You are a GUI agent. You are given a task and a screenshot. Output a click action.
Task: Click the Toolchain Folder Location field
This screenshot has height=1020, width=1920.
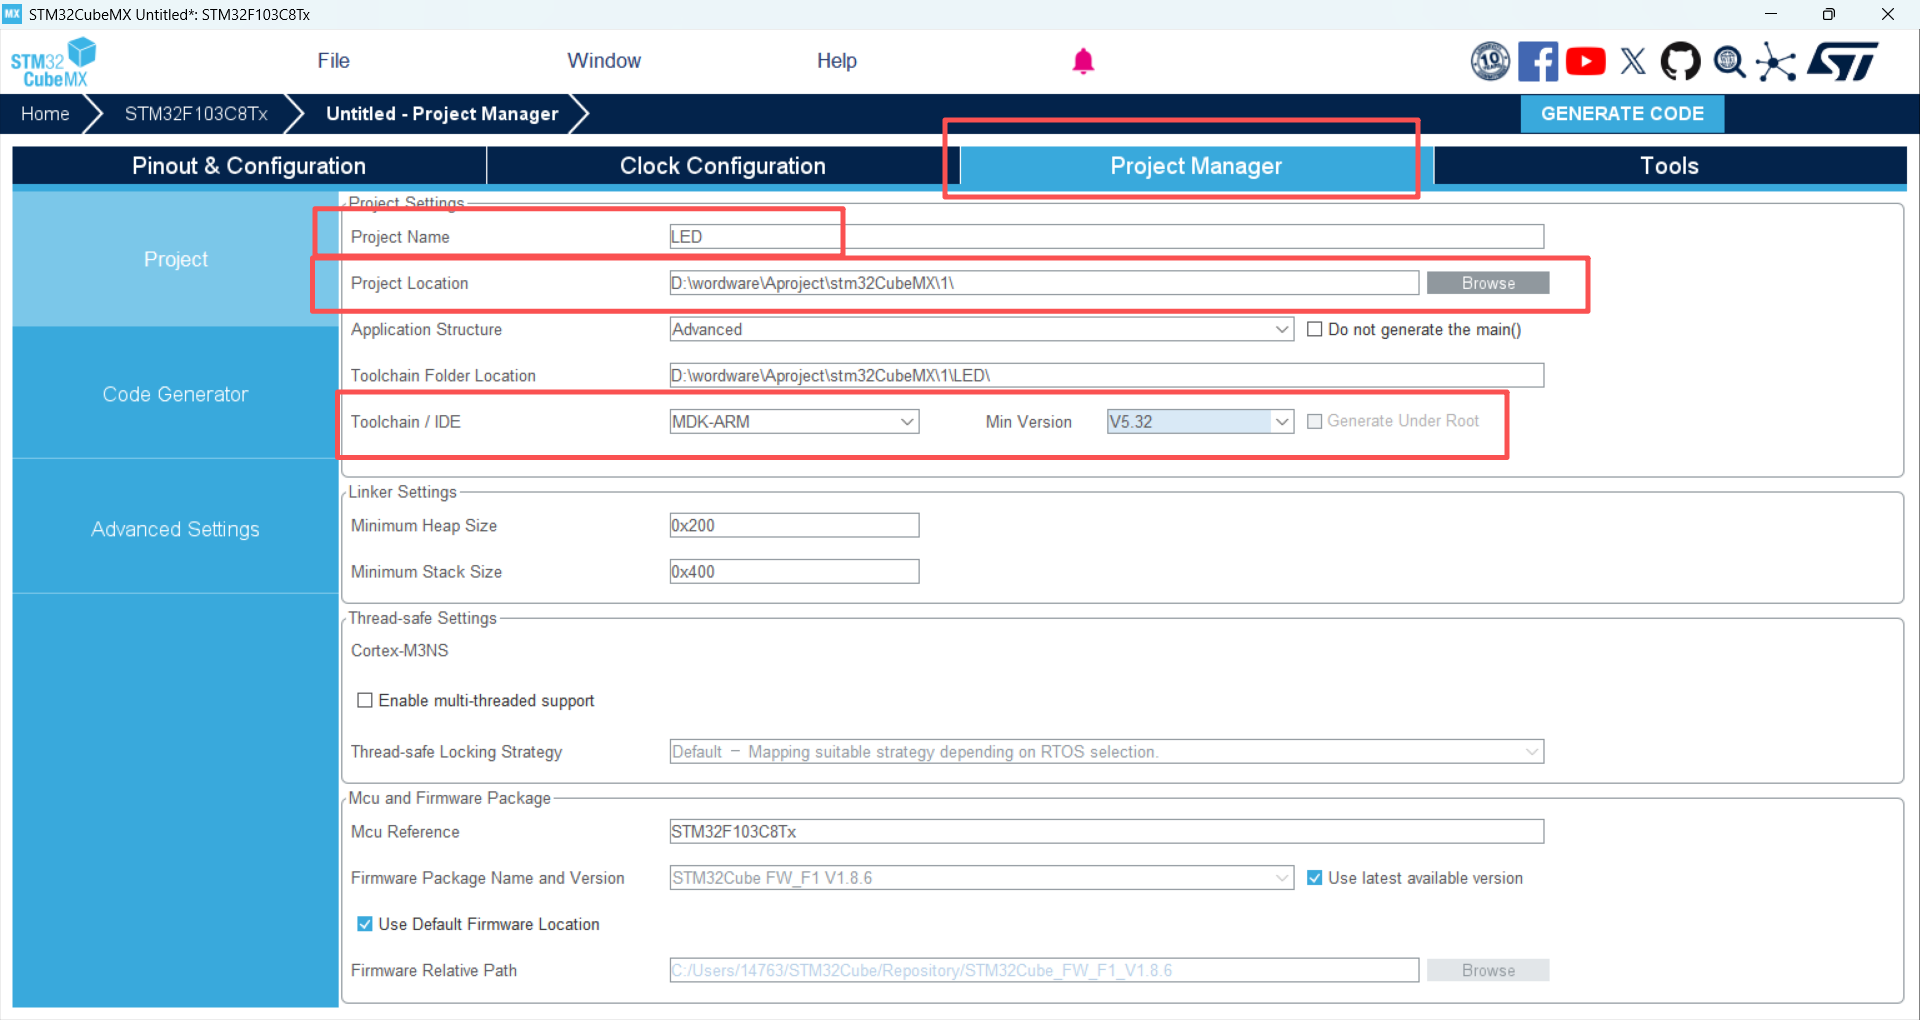[1107, 375]
